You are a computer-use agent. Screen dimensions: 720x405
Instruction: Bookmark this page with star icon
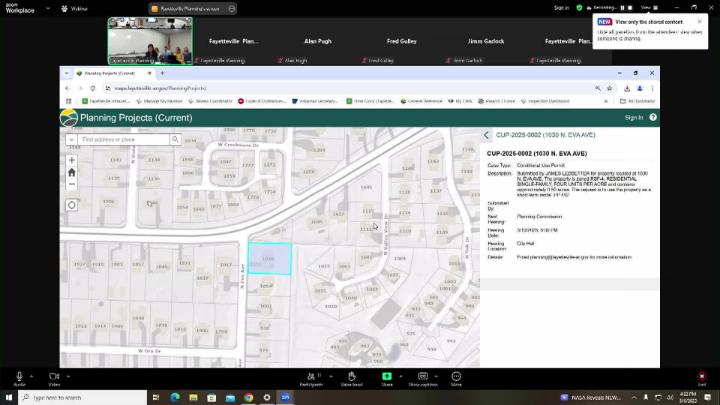click(x=609, y=88)
